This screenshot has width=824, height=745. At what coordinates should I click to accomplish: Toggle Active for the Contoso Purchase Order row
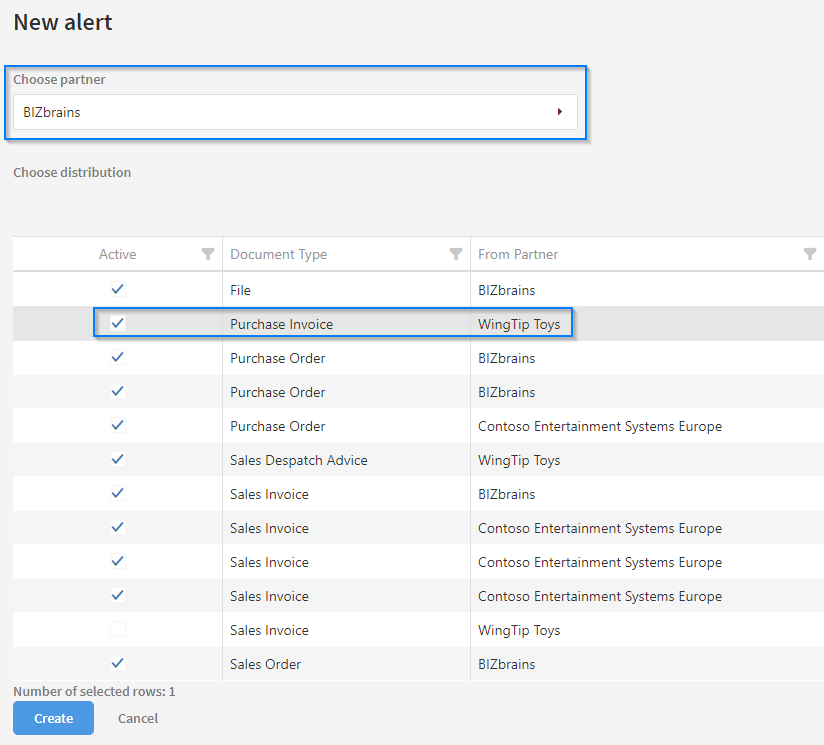pos(118,425)
